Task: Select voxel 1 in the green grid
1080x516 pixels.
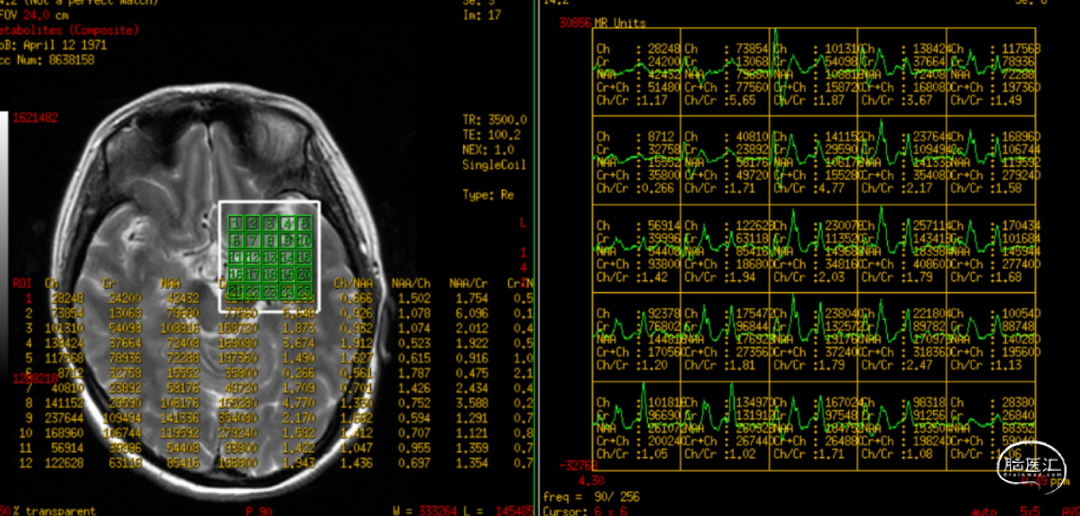Action: coord(236,223)
